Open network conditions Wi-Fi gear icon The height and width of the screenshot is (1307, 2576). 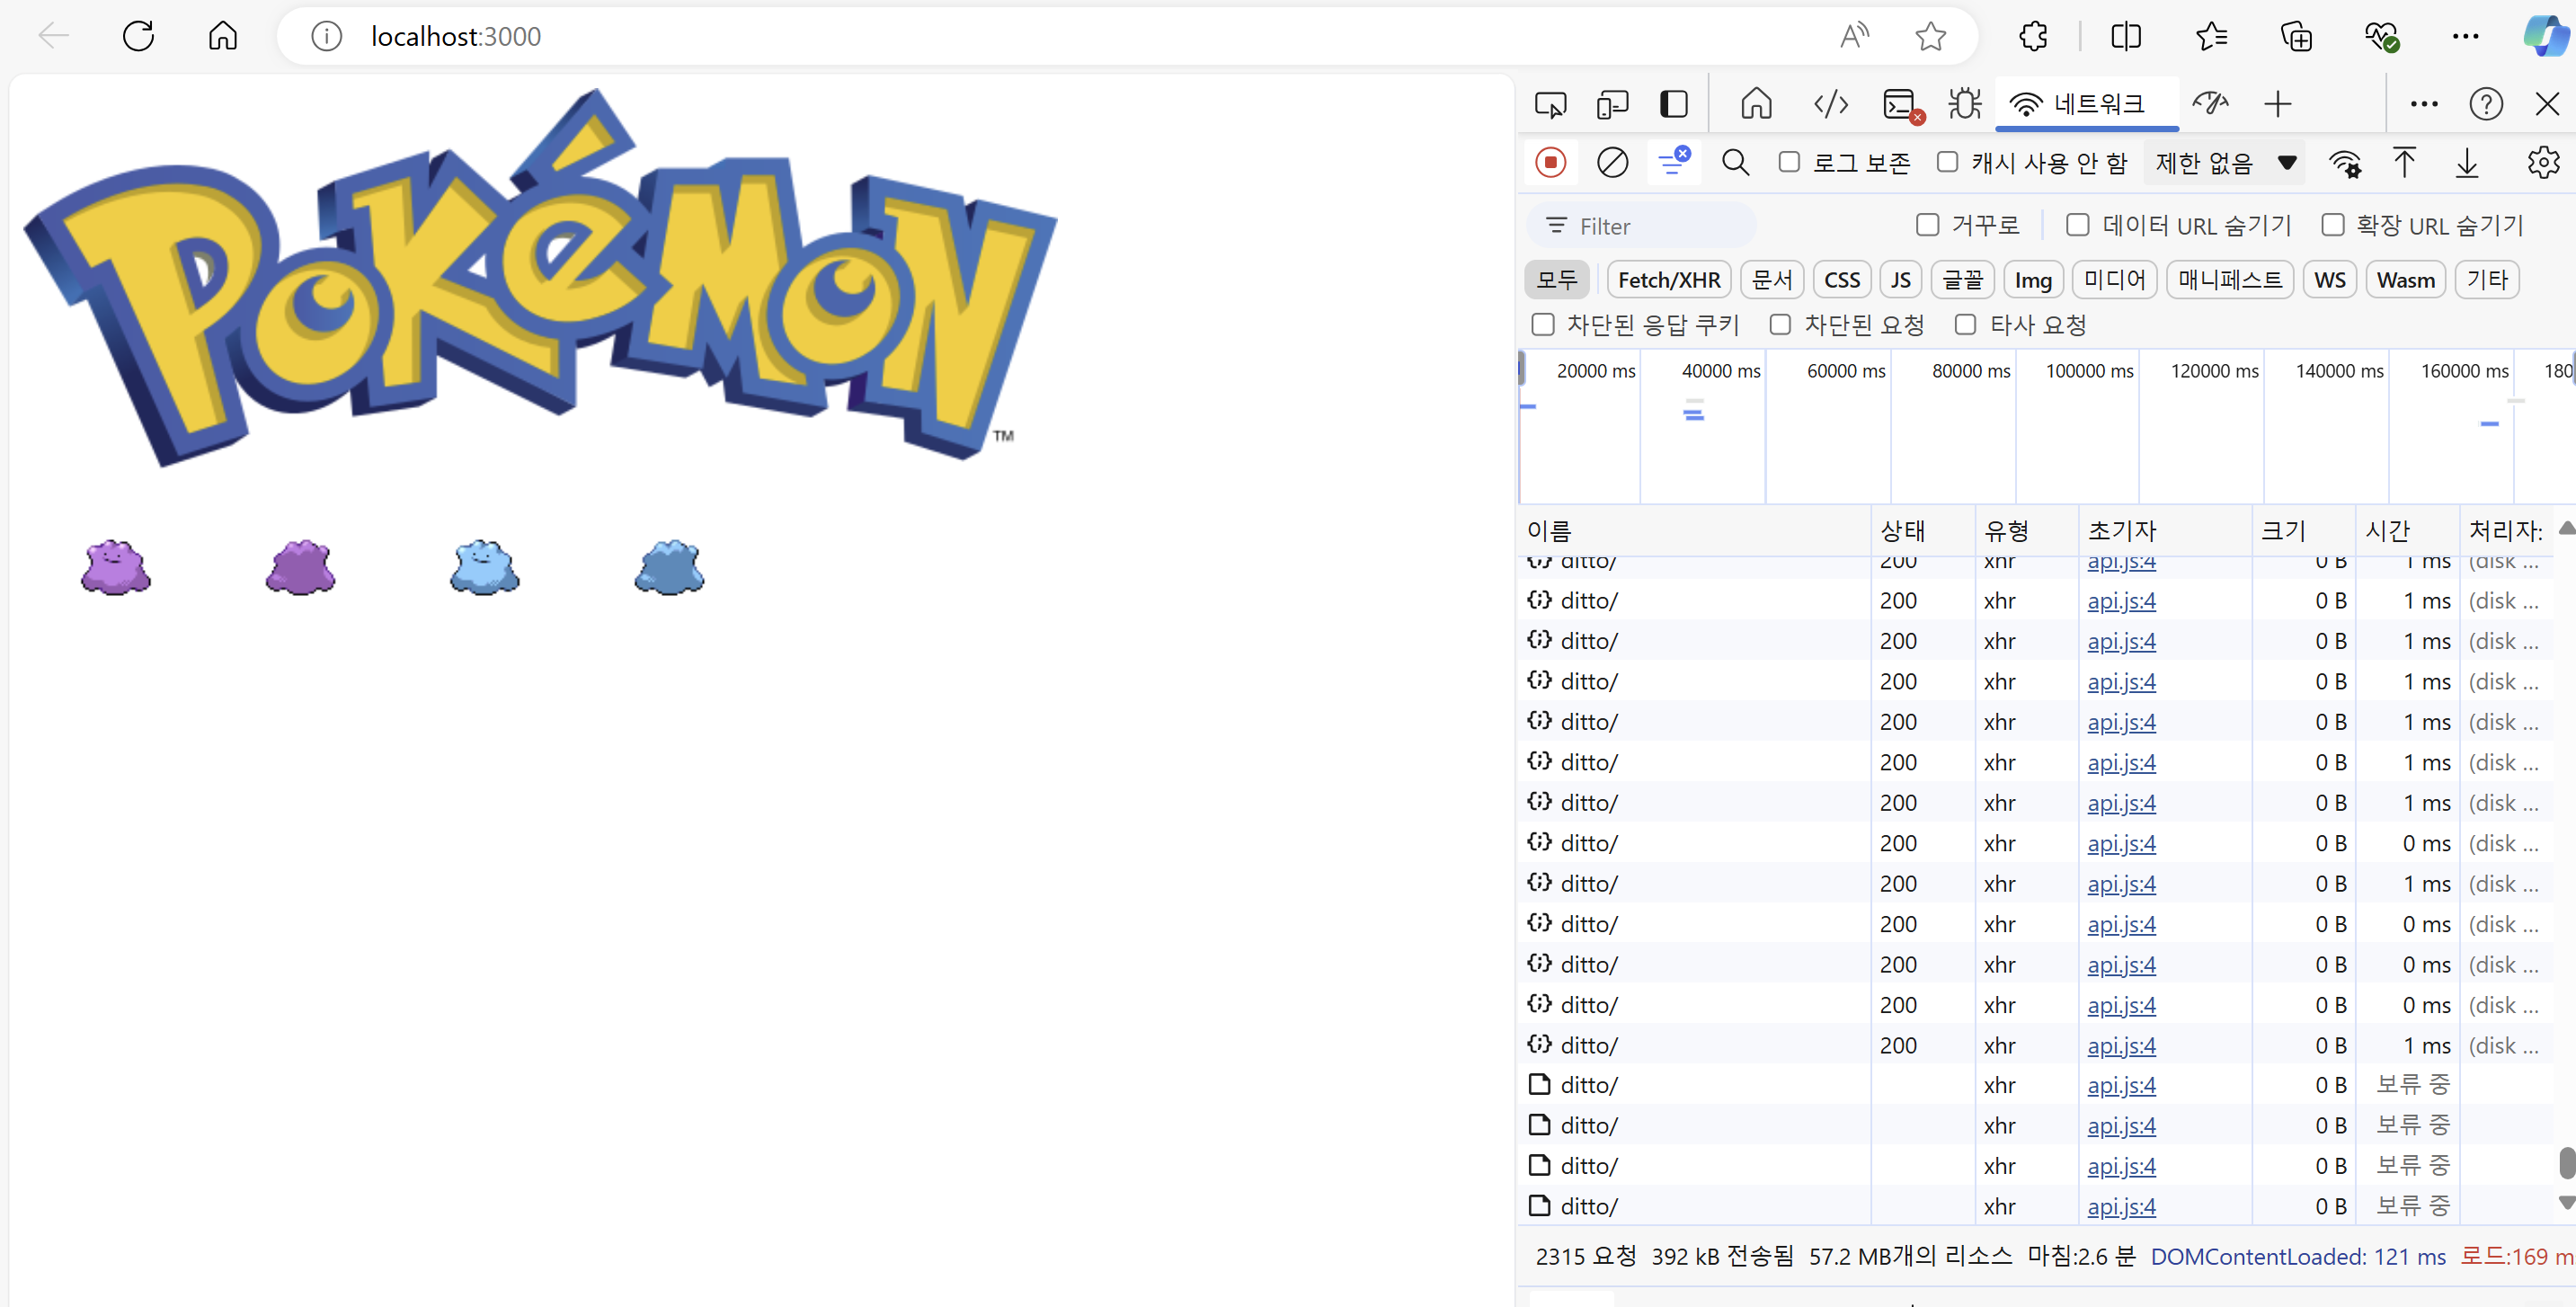tap(2344, 163)
